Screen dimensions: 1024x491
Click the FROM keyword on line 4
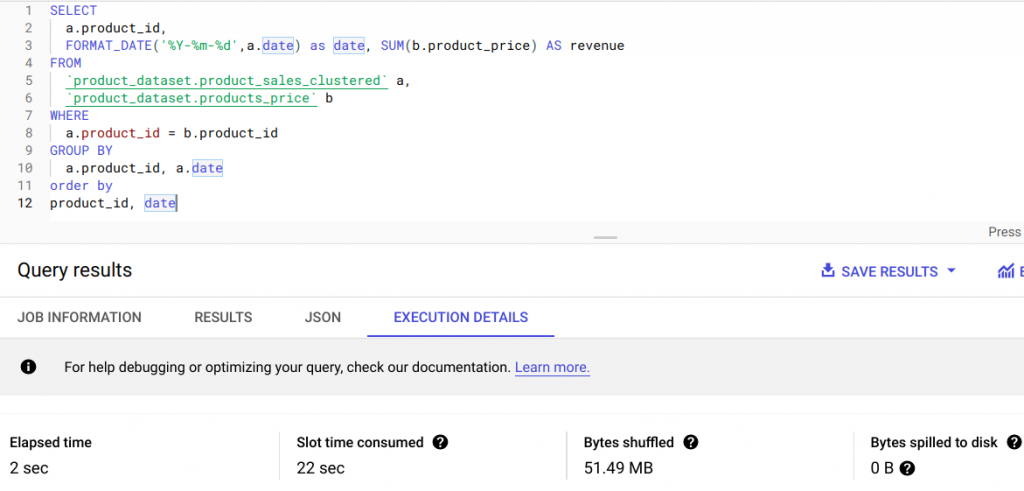(65, 63)
